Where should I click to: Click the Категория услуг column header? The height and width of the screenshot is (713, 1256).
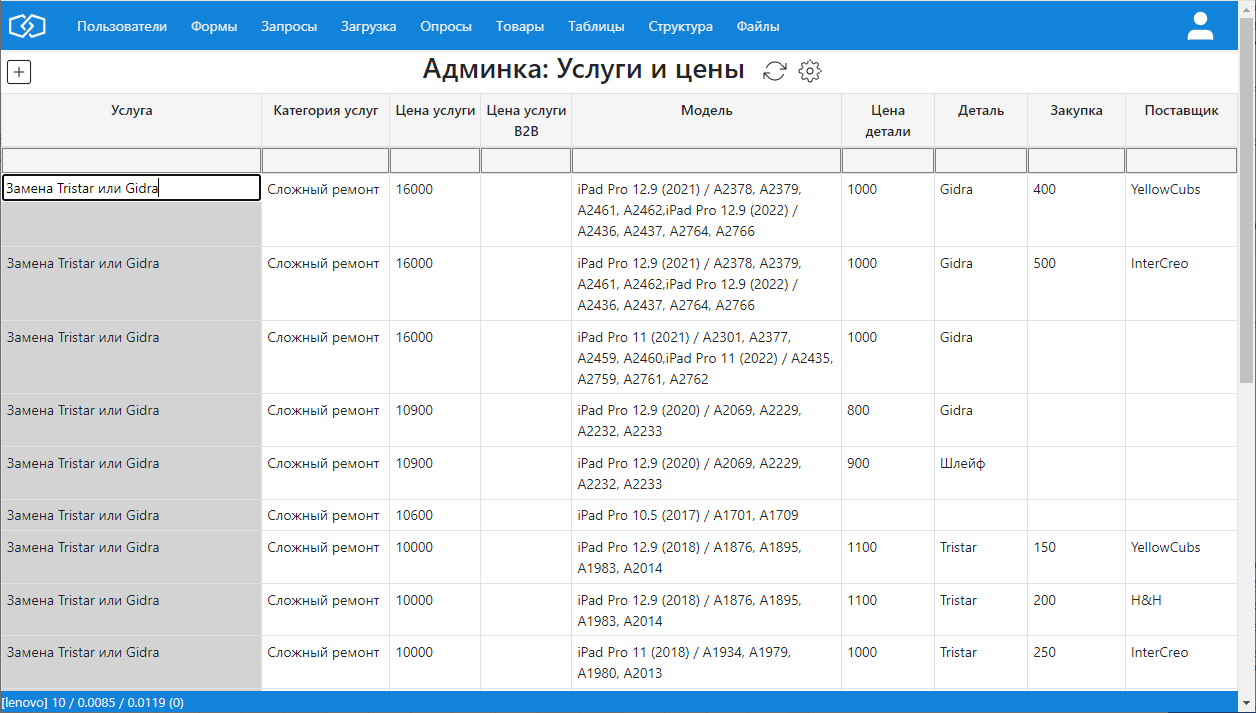[326, 120]
